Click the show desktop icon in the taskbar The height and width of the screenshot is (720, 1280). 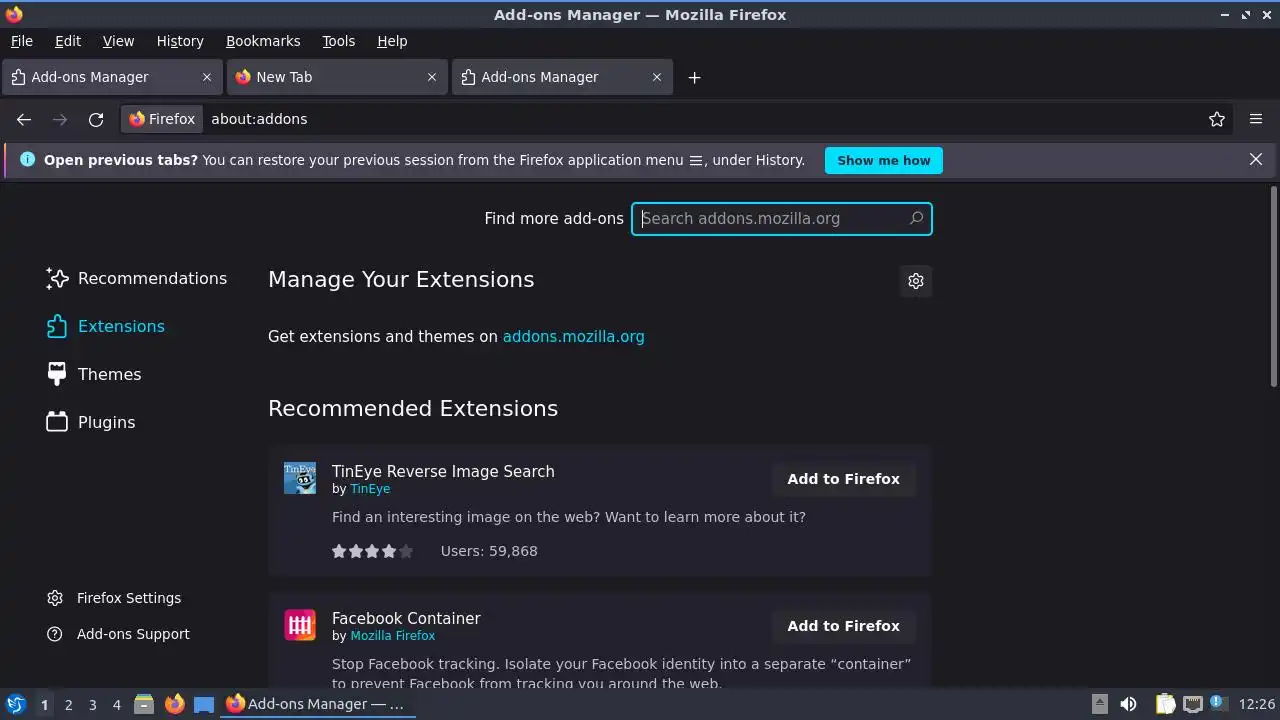pyautogui.click(x=204, y=704)
